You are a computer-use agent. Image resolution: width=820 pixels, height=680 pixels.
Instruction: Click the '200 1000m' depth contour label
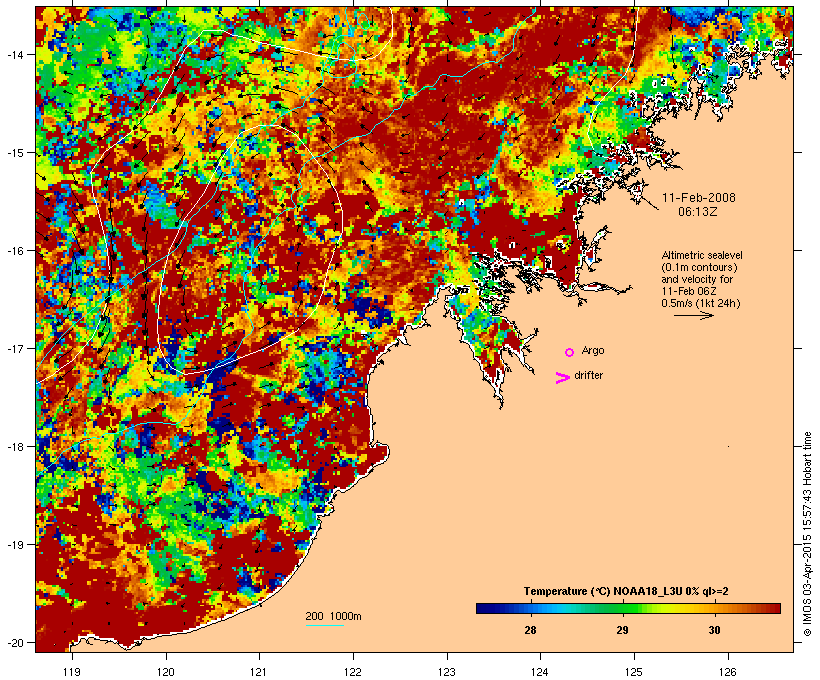coord(333,616)
